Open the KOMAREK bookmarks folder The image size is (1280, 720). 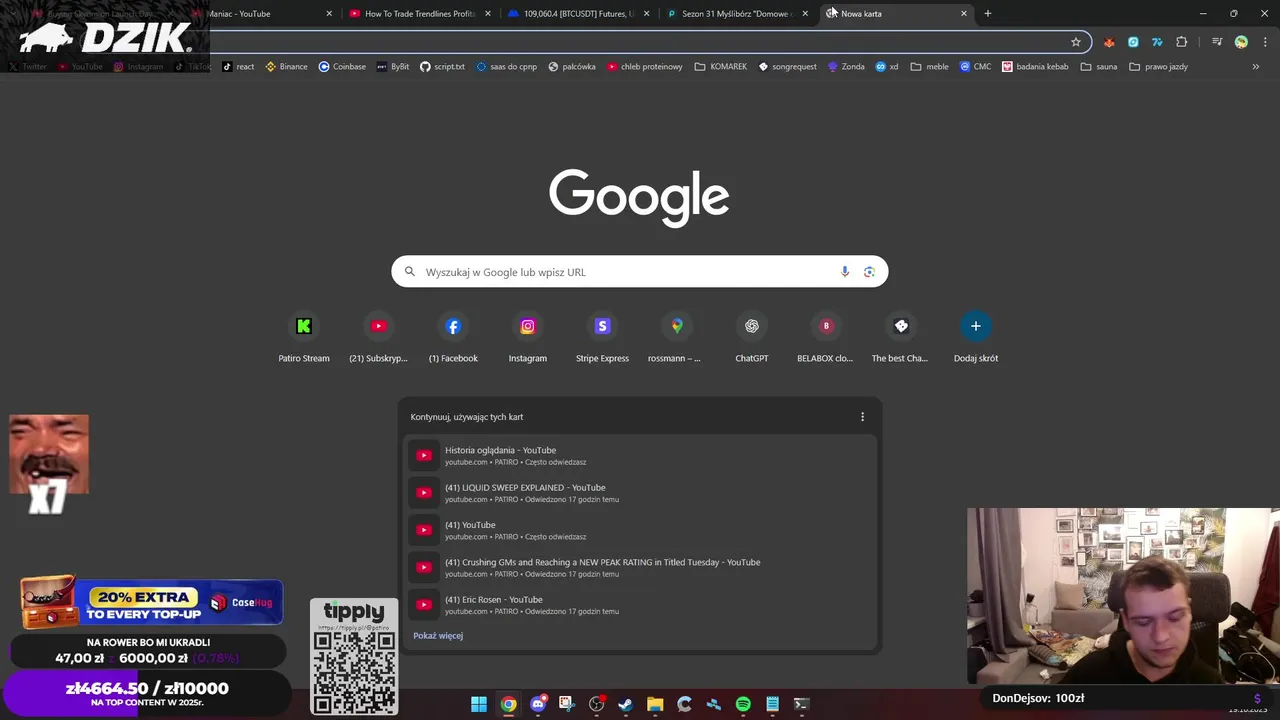pyautogui.click(x=721, y=67)
